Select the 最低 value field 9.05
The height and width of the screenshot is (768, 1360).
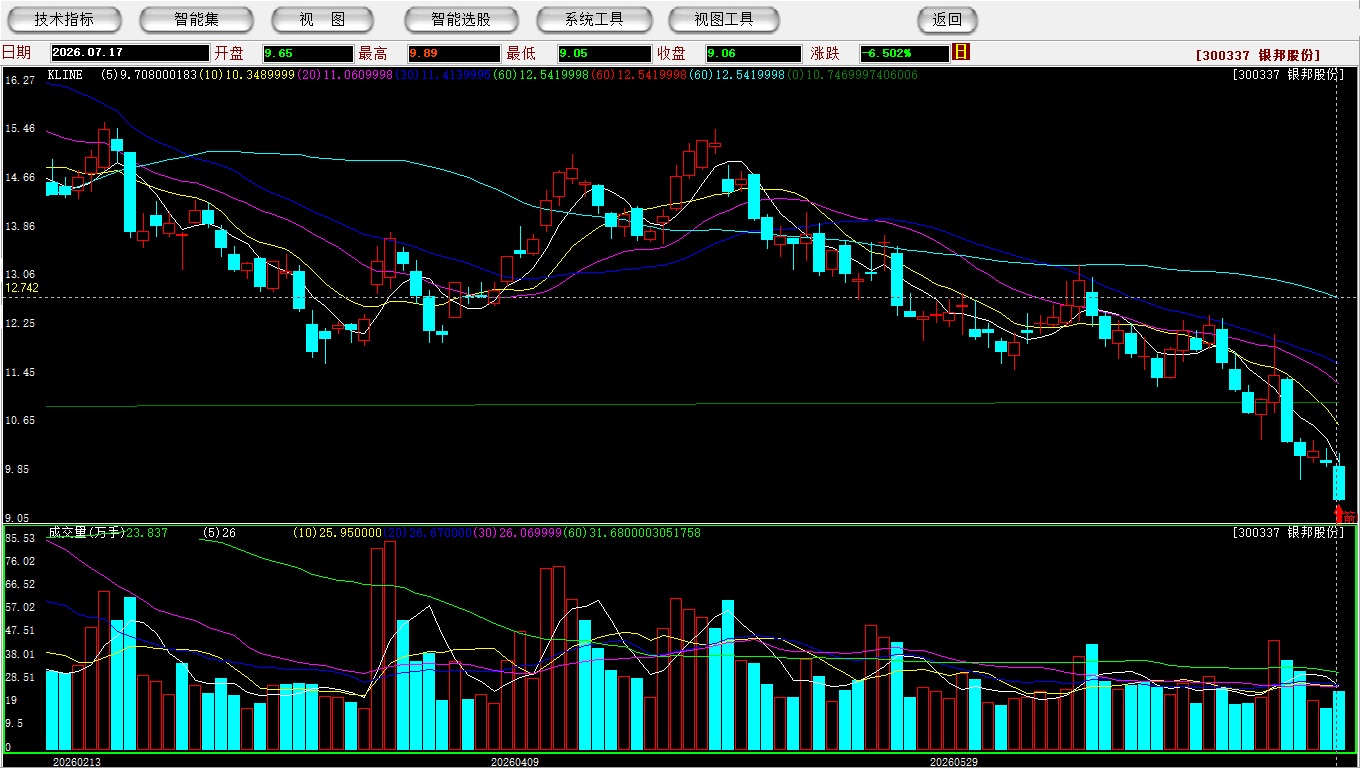coord(605,53)
